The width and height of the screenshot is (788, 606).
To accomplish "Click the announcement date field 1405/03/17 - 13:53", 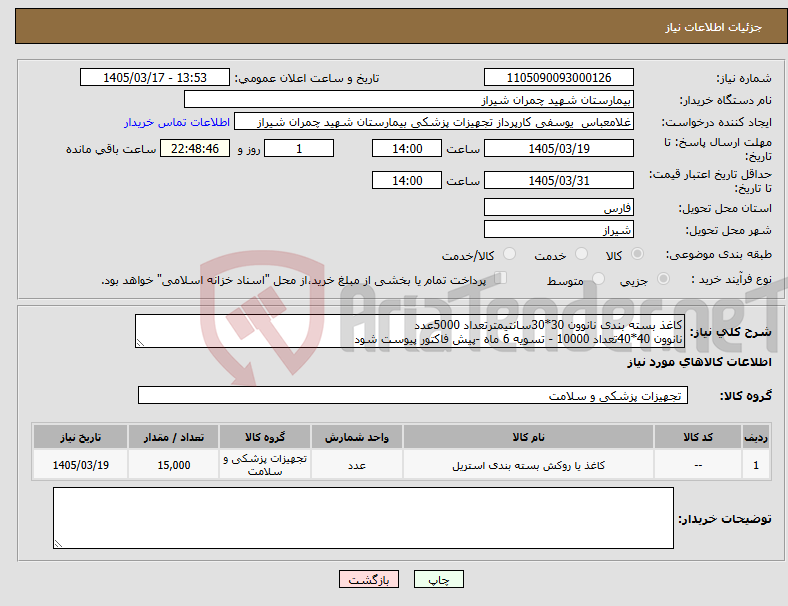I will (x=155, y=77).
